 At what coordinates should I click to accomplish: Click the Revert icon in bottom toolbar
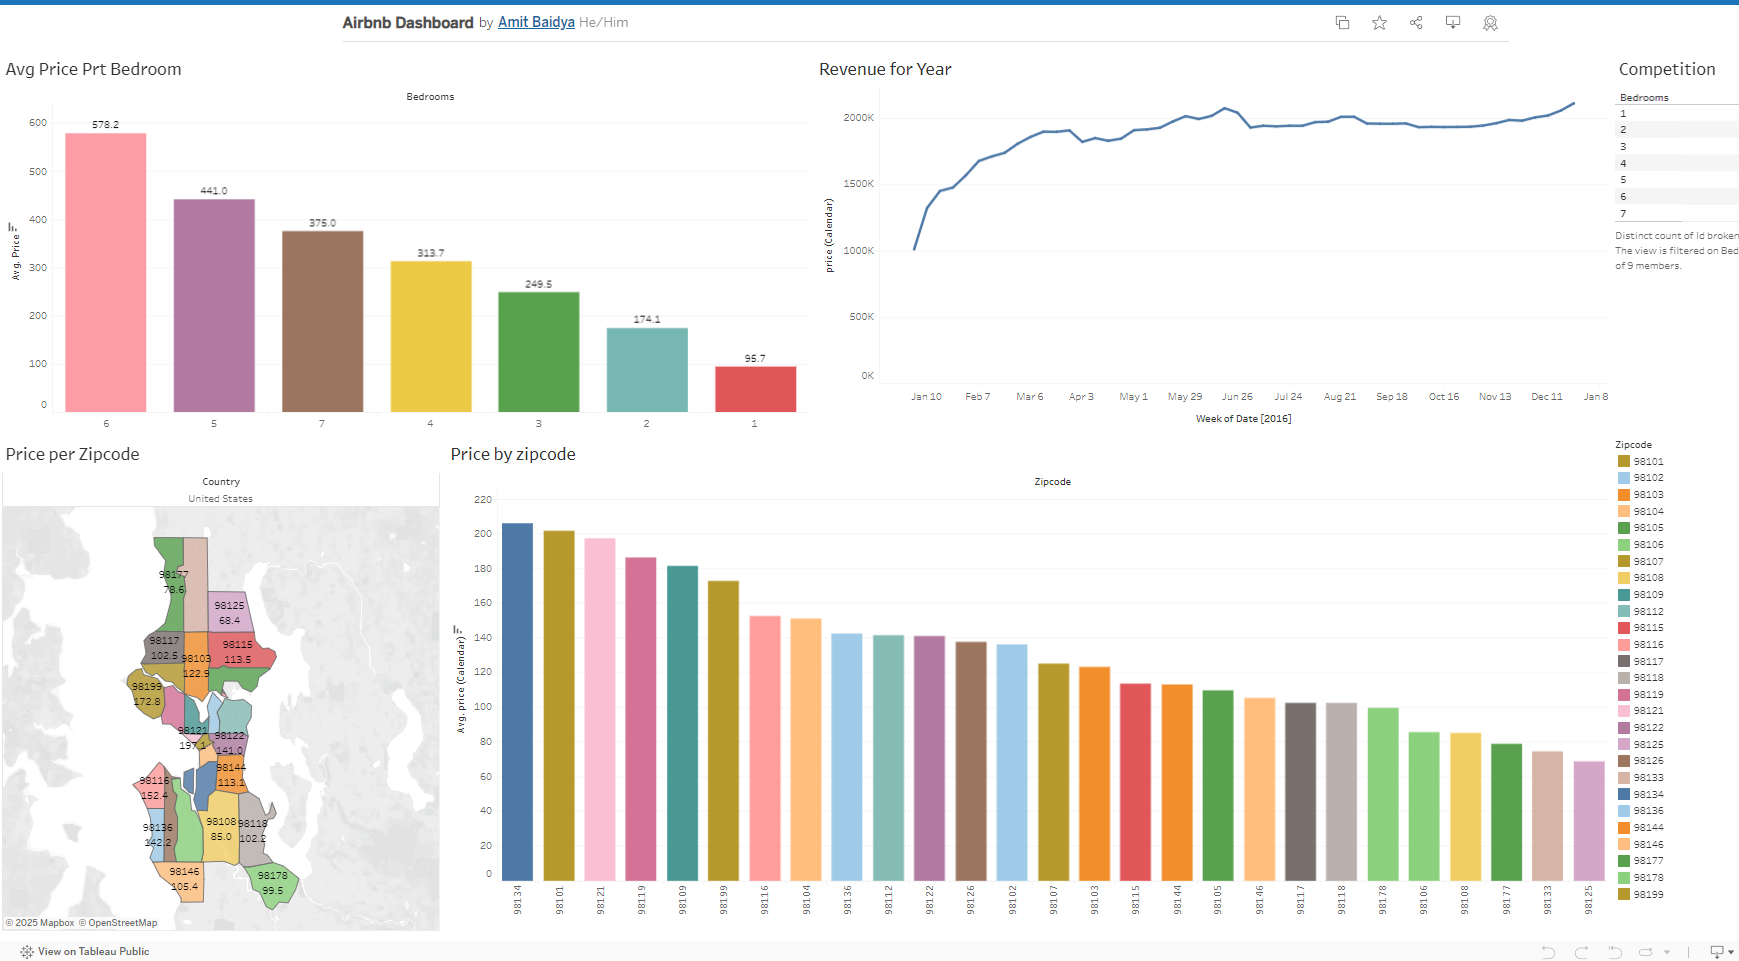[1614, 952]
